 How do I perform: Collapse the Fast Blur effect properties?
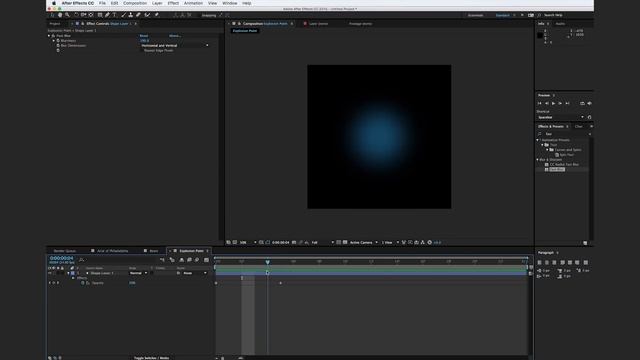click(x=49, y=36)
